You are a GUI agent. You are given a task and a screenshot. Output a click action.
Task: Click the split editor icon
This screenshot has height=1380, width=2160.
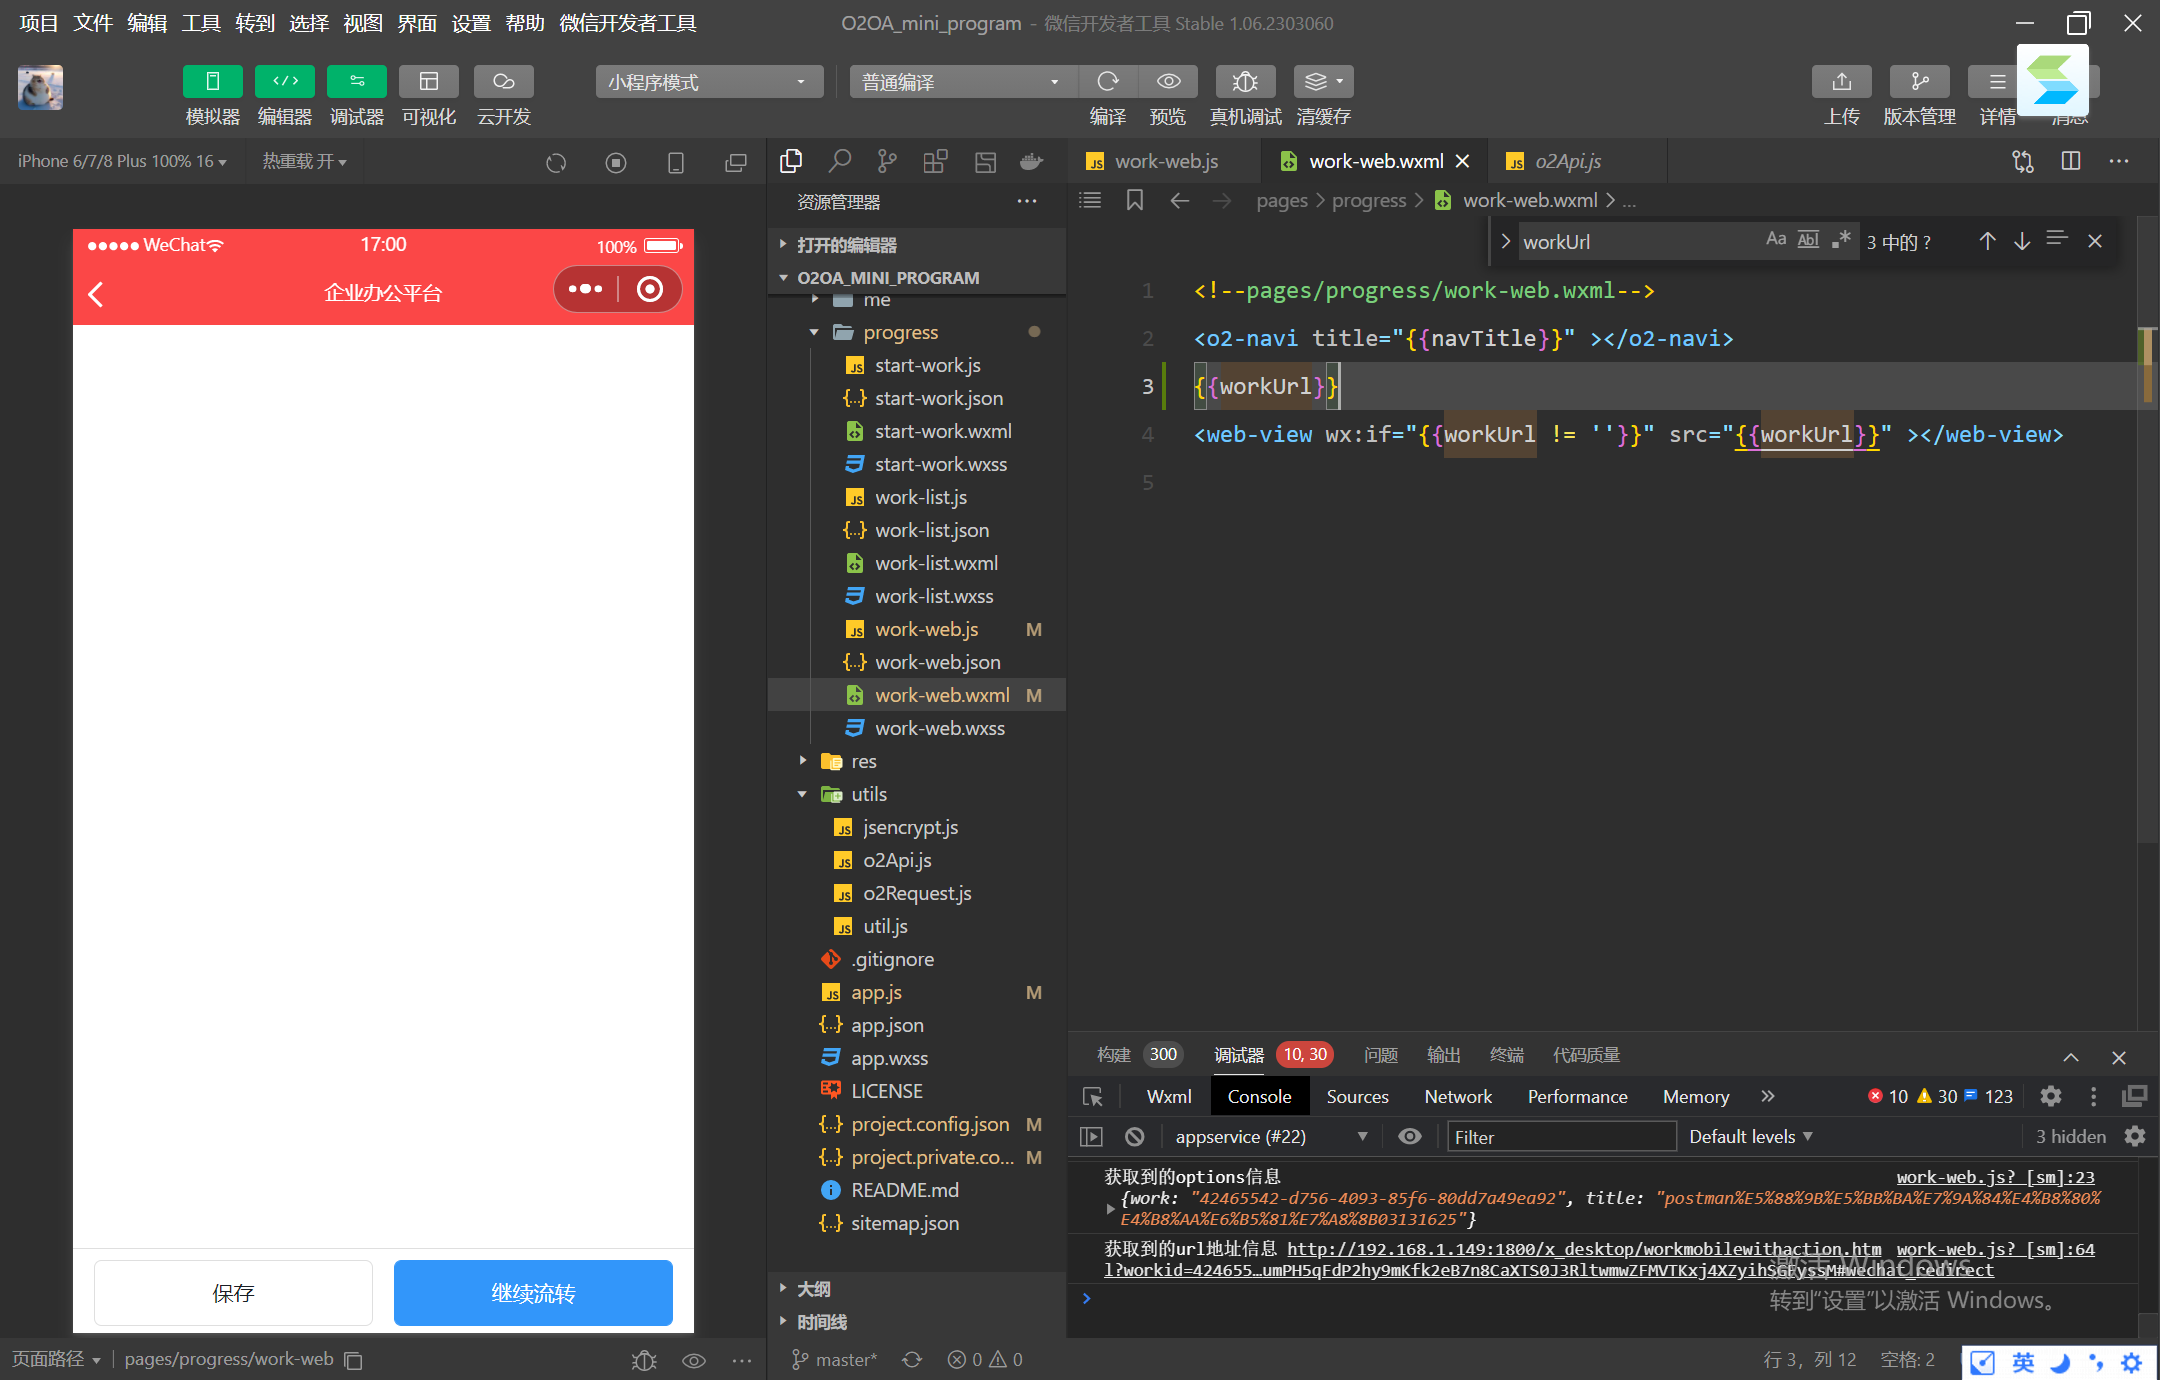click(2071, 161)
